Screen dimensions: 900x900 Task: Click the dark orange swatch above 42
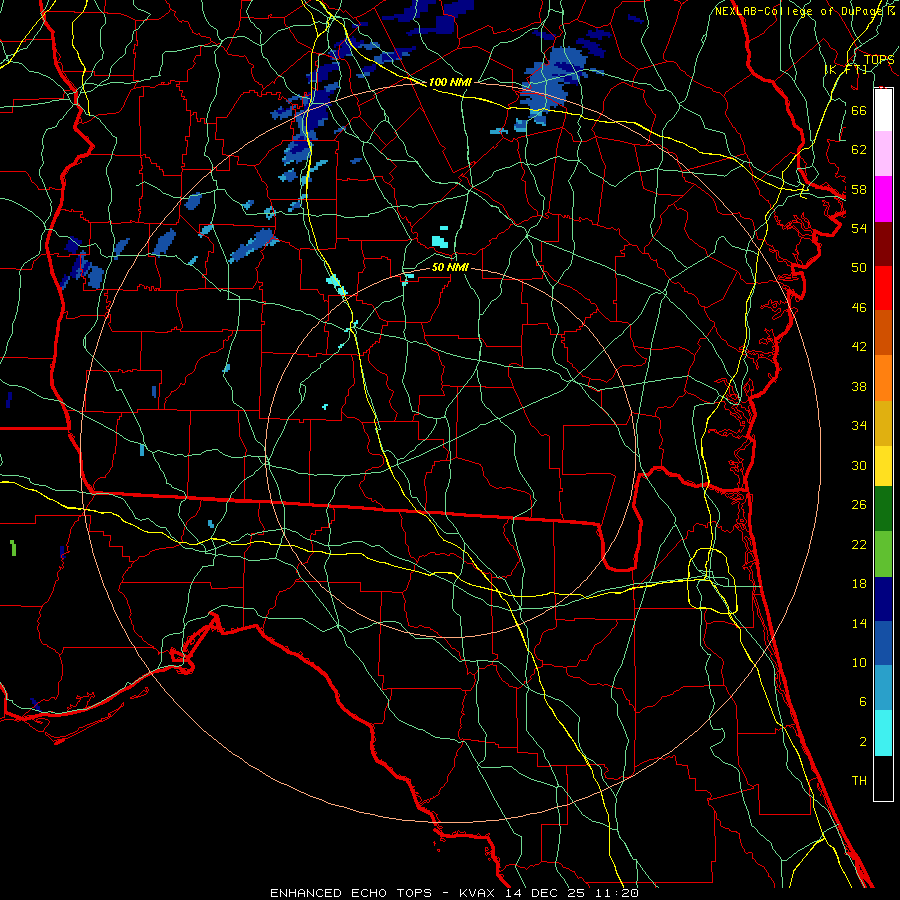883,332
